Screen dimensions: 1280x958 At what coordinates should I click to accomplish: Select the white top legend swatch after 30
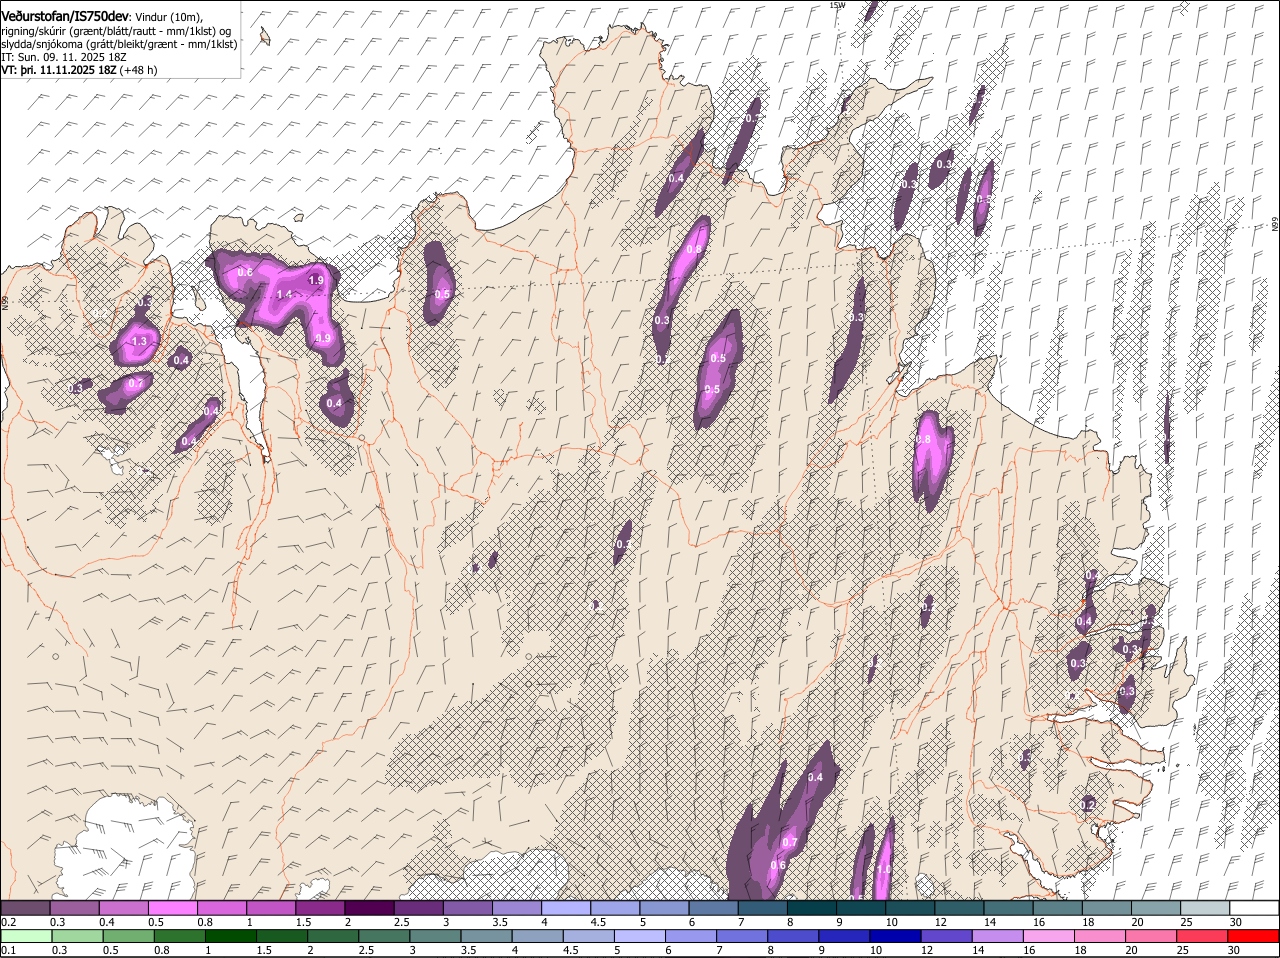pyautogui.click(x=1254, y=907)
